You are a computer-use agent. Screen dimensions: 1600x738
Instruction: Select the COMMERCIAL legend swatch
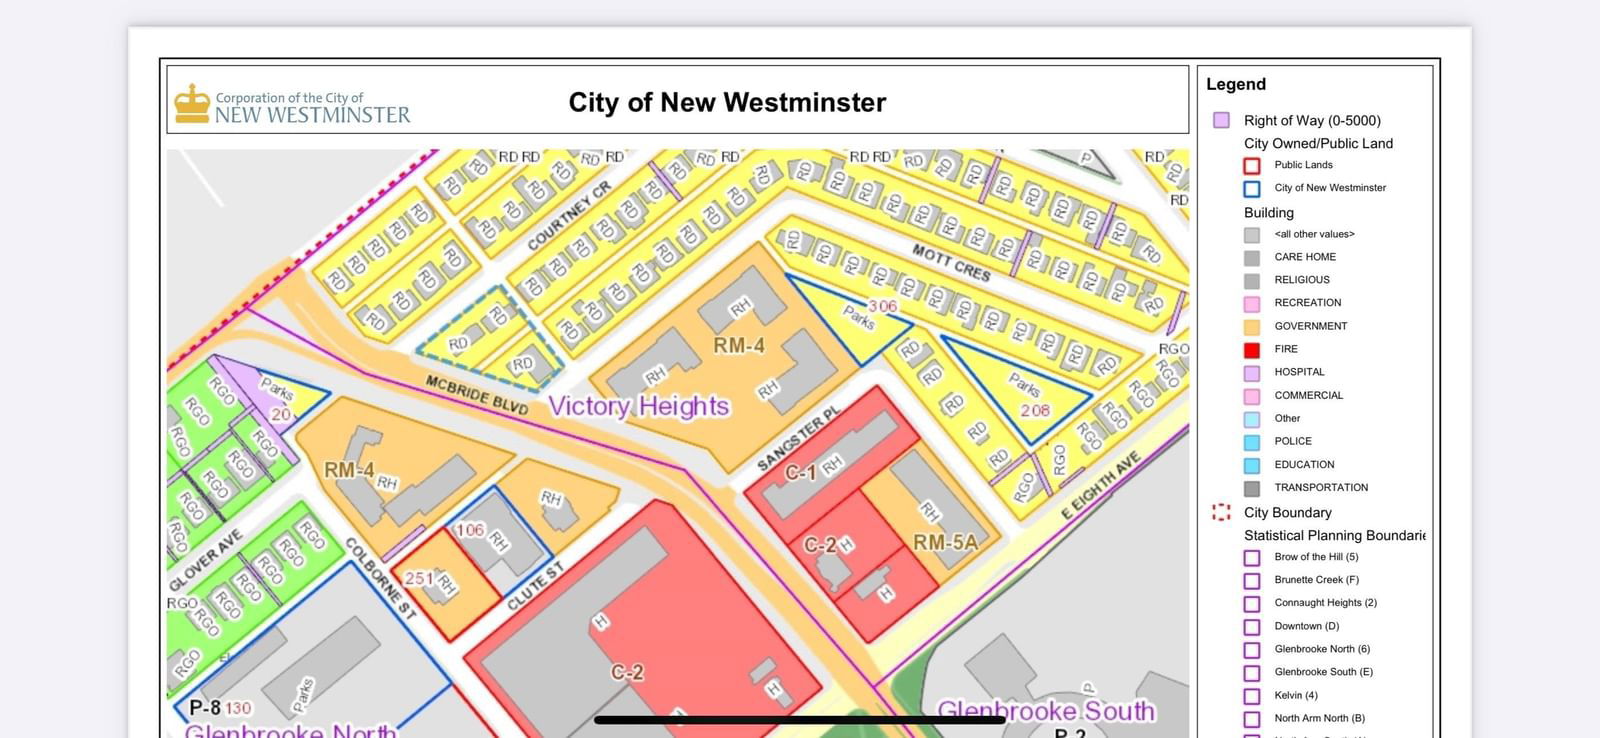tap(1252, 396)
